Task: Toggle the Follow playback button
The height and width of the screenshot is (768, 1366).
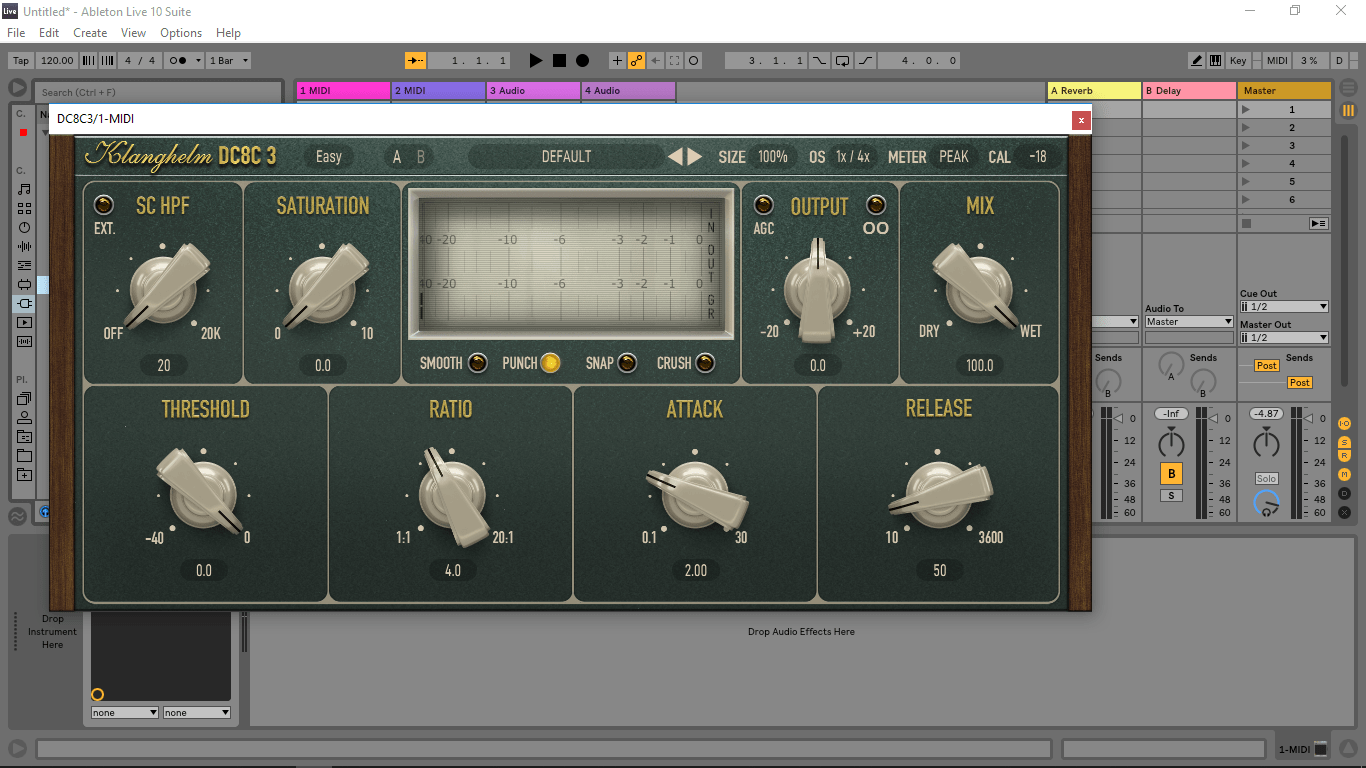Action: [x=416, y=61]
